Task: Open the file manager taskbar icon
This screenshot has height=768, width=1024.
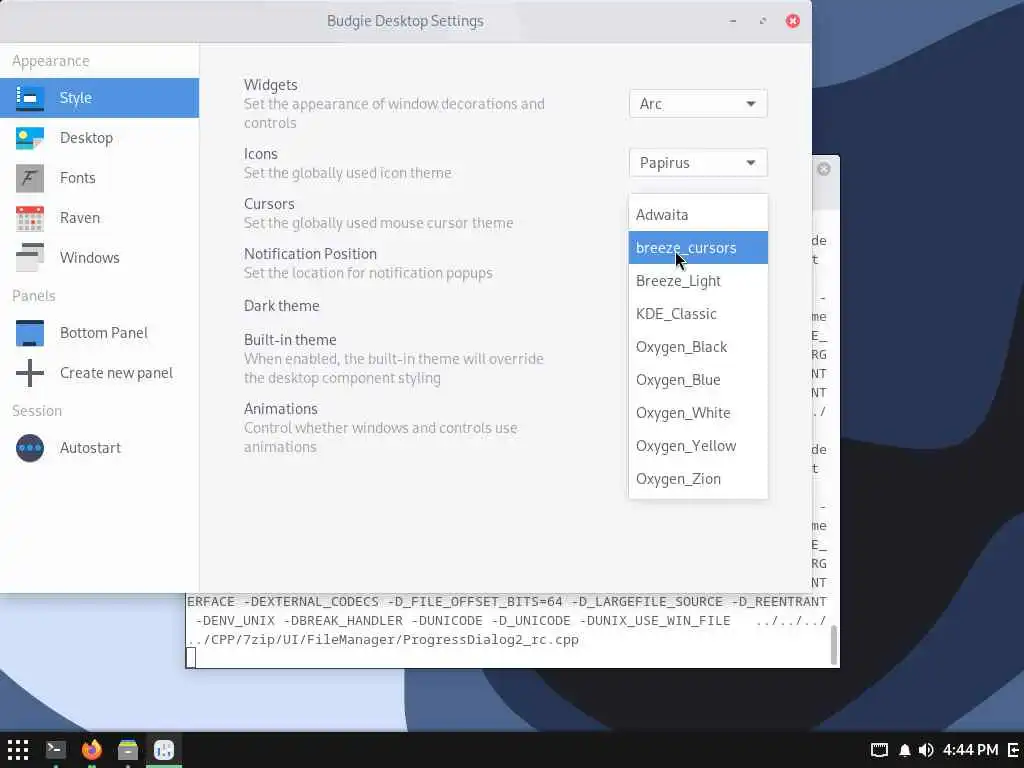Action: click(x=128, y=750)
